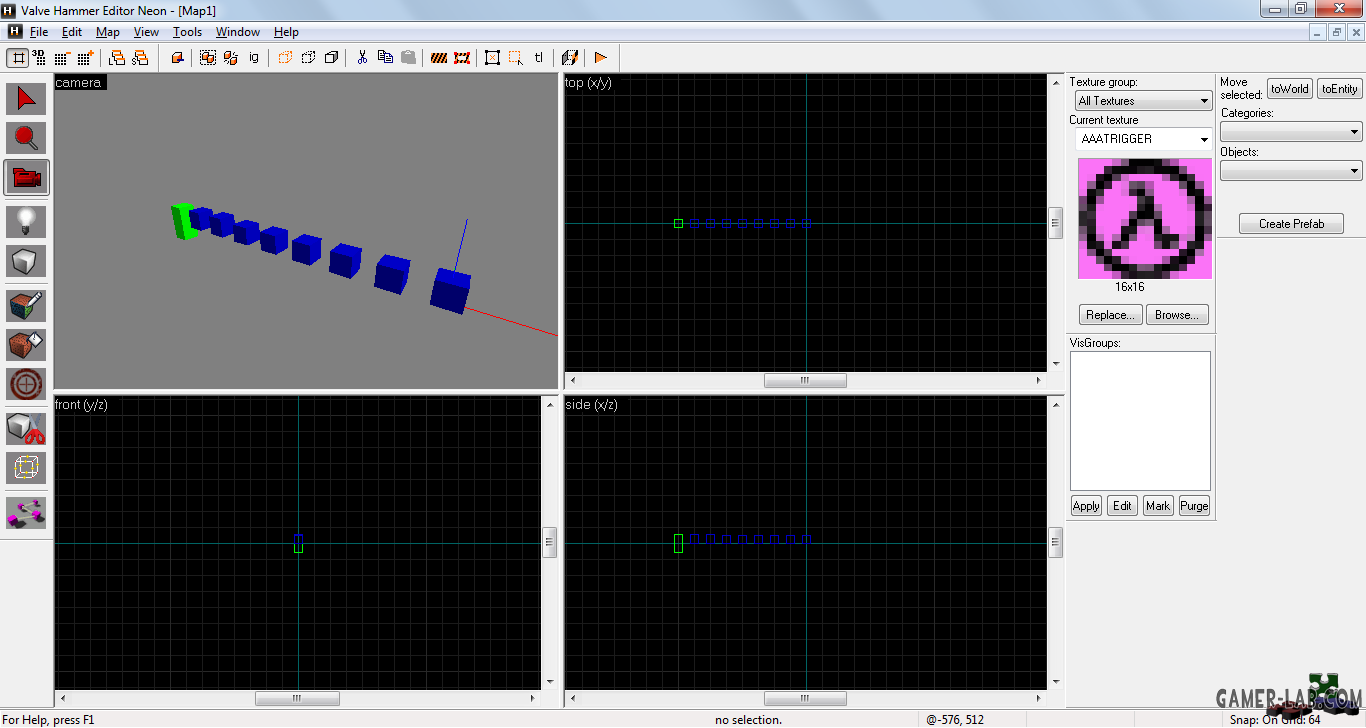Open the Categories dropdown
1366x728 pixels.
coord(1291,132)
